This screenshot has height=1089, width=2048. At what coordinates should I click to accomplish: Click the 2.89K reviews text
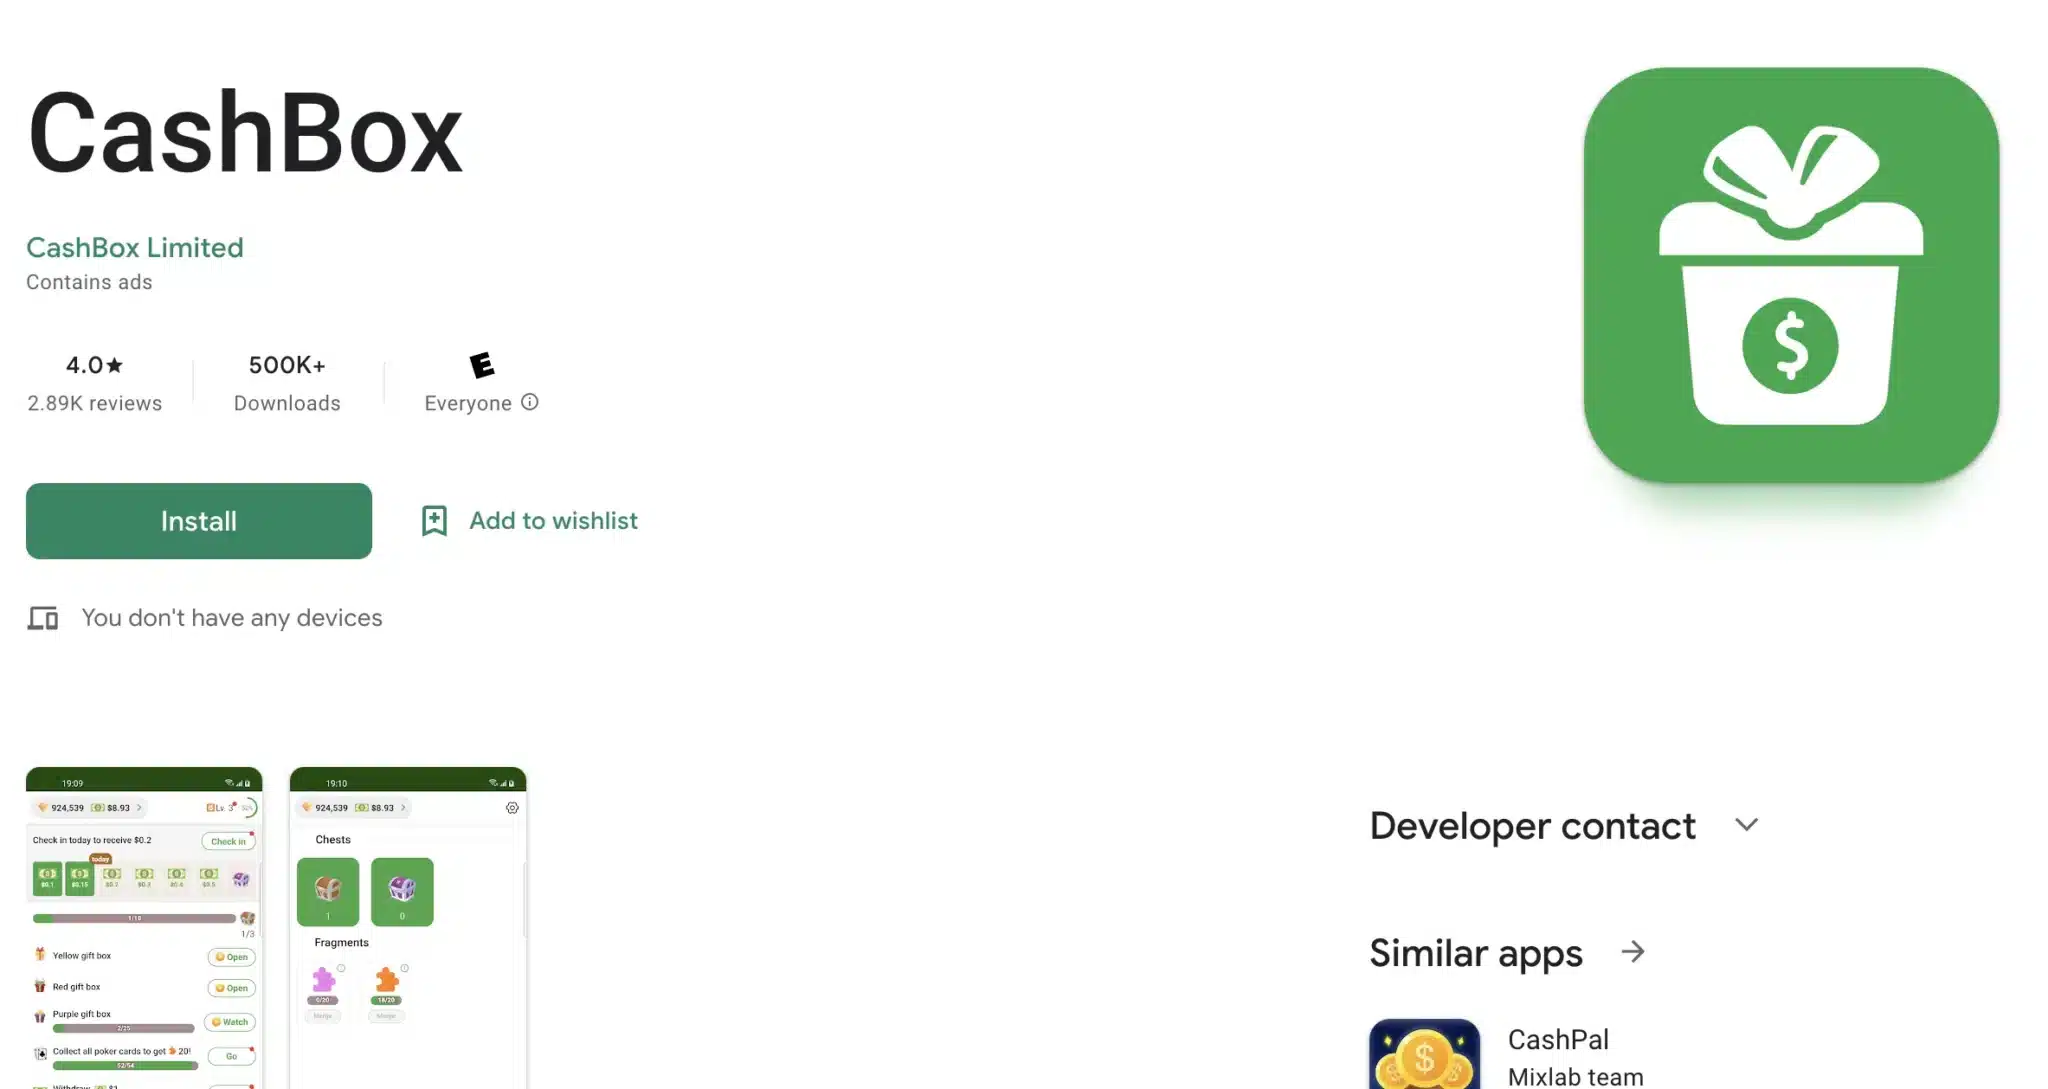pos(94,403)
